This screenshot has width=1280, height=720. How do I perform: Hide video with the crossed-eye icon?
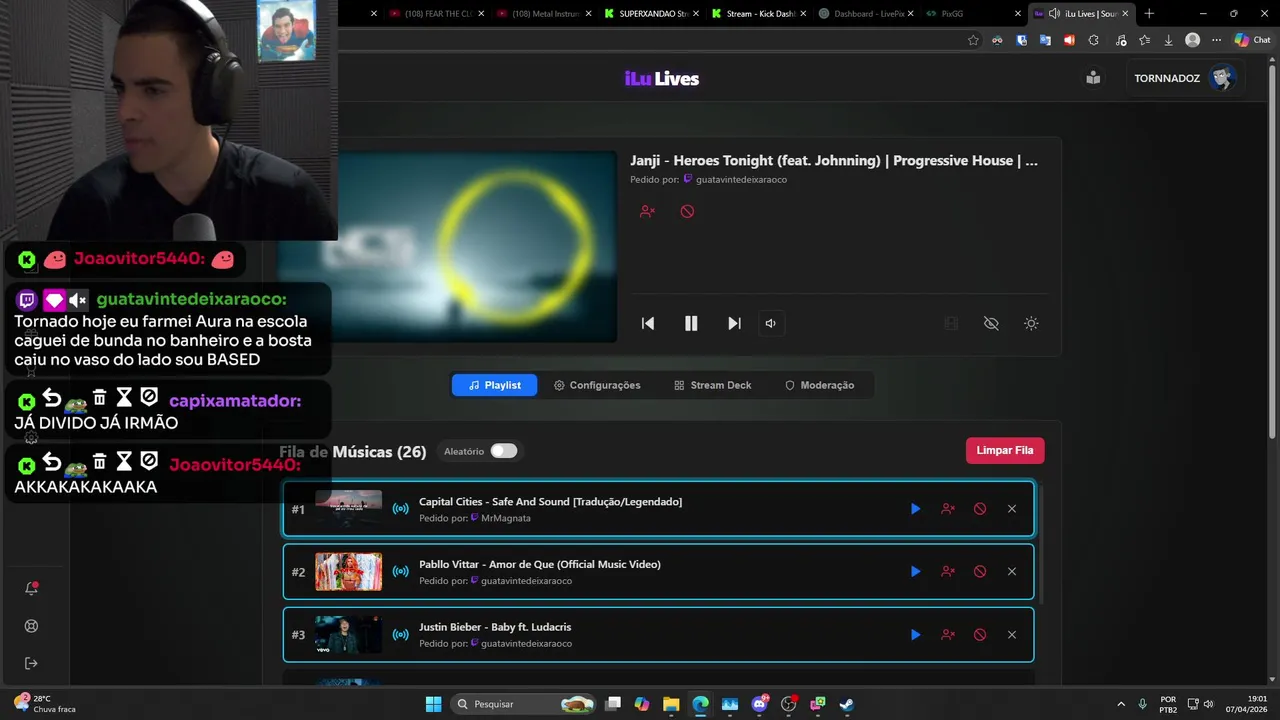click(x=991, y=323)
